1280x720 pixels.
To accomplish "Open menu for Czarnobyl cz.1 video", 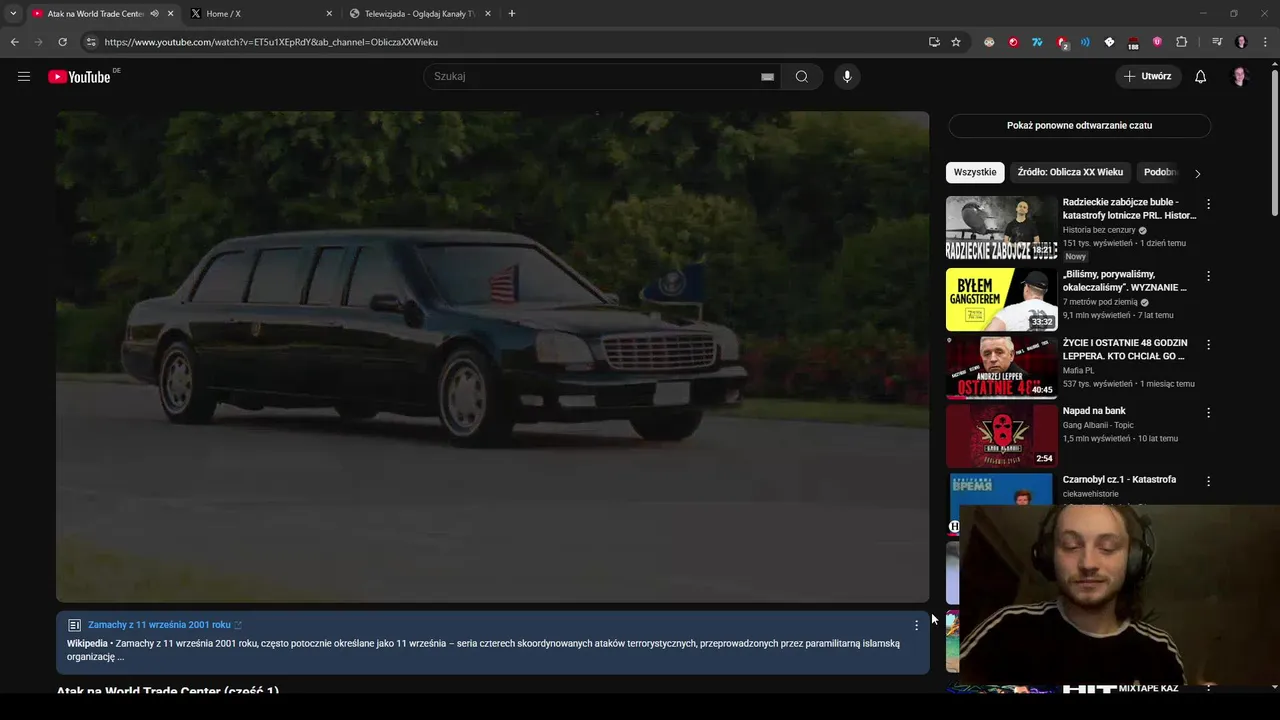I will coord(1208,481).
